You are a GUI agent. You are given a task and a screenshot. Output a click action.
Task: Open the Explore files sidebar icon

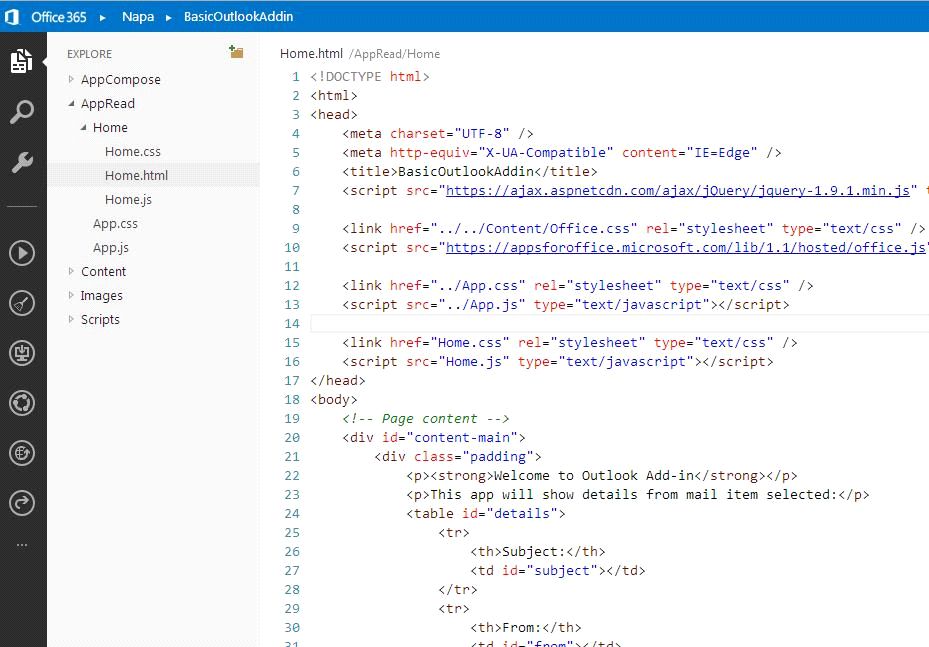click(22, 61)
